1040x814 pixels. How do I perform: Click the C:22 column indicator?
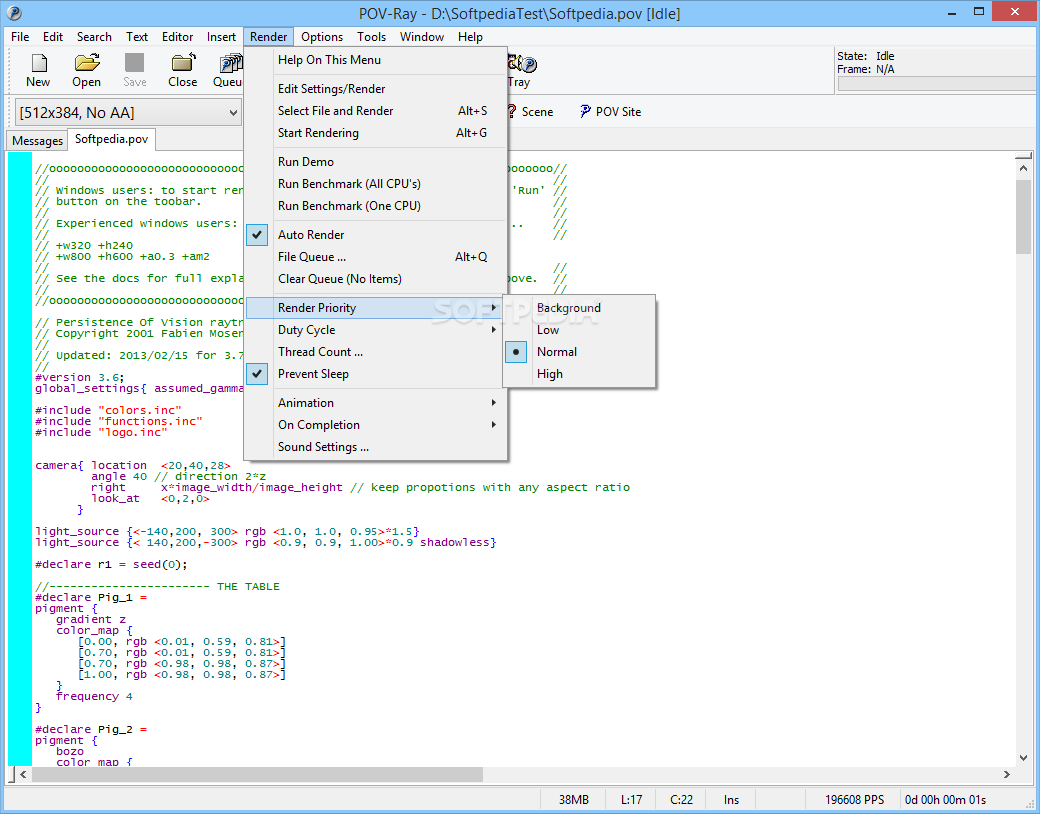[681, 800]
